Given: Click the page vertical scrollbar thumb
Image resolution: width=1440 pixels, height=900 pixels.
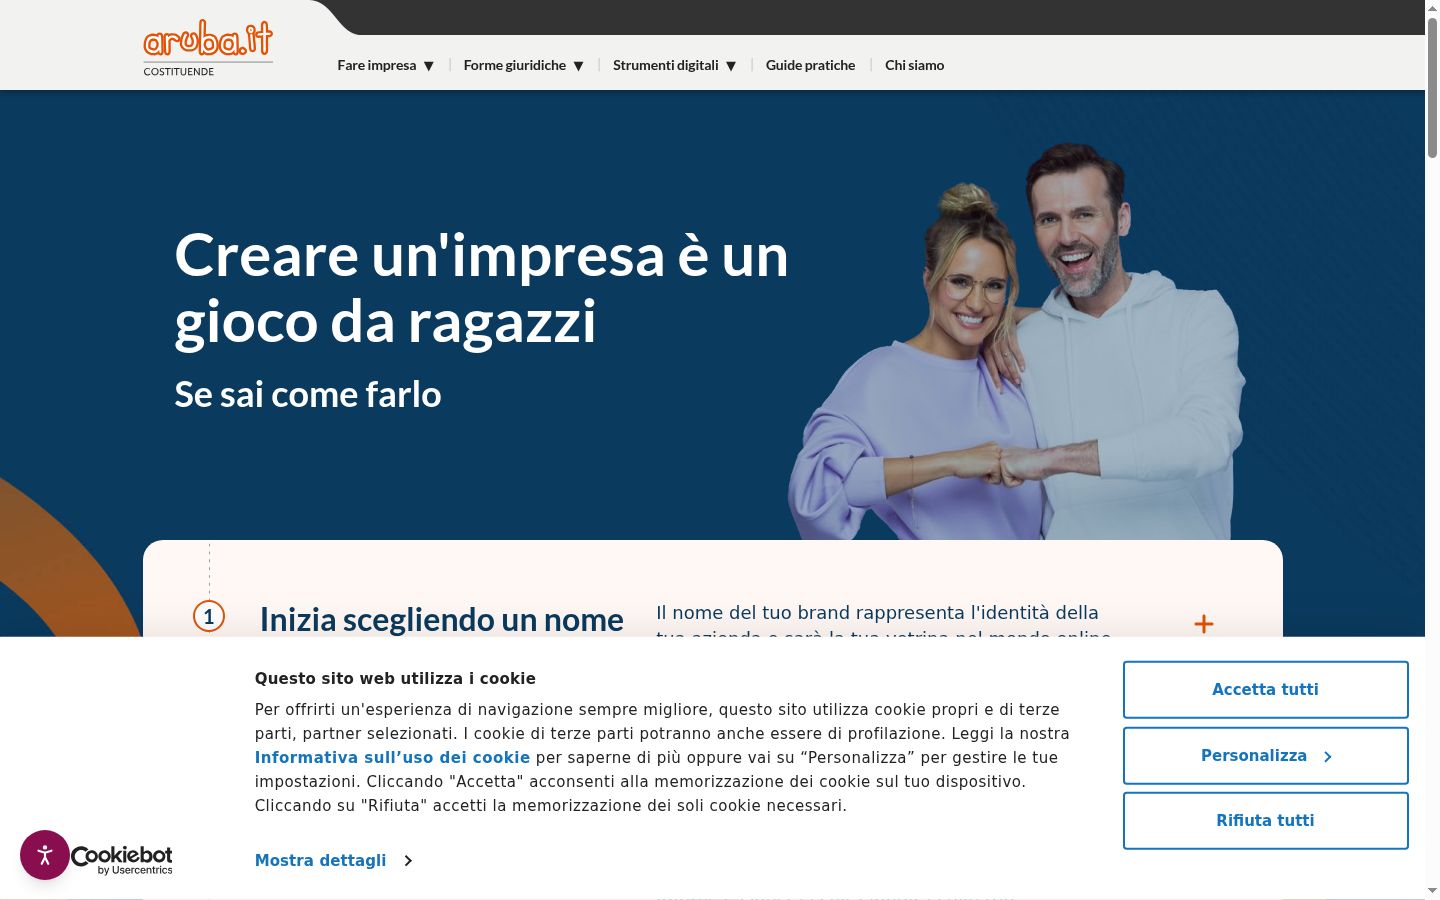Looking at the screenshot, I should pyautogui.click(x=1432, y=88).
